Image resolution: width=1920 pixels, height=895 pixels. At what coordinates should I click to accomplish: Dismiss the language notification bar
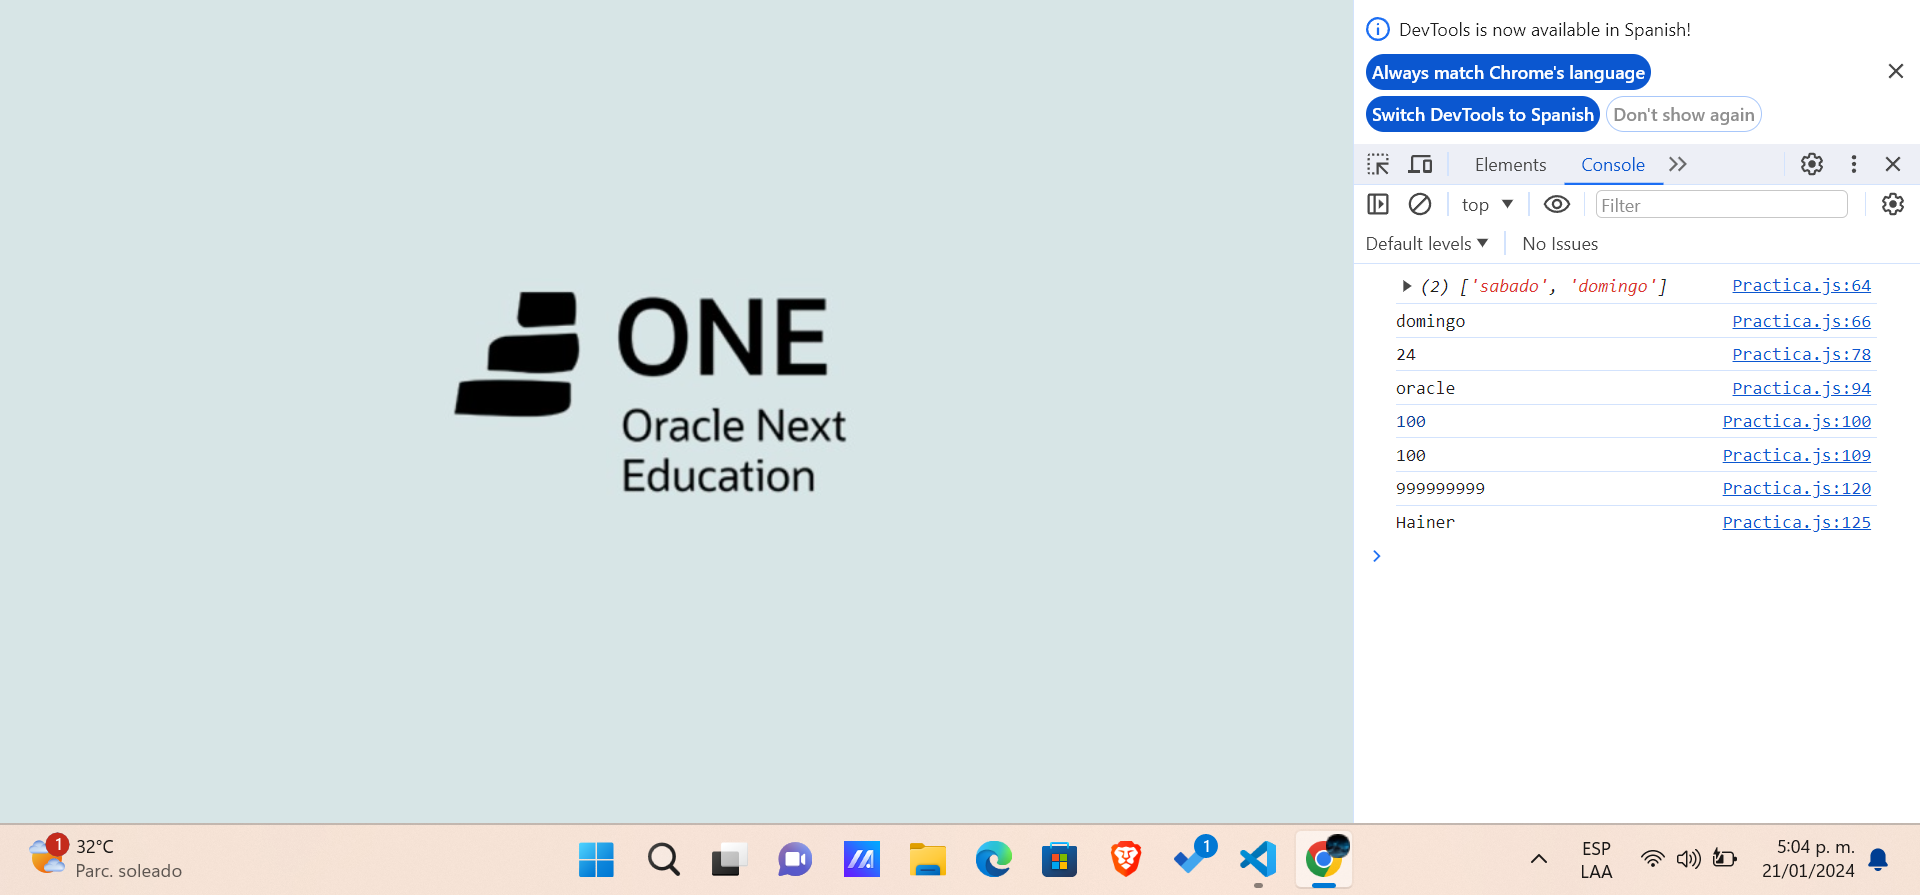tap(1895, 71)
